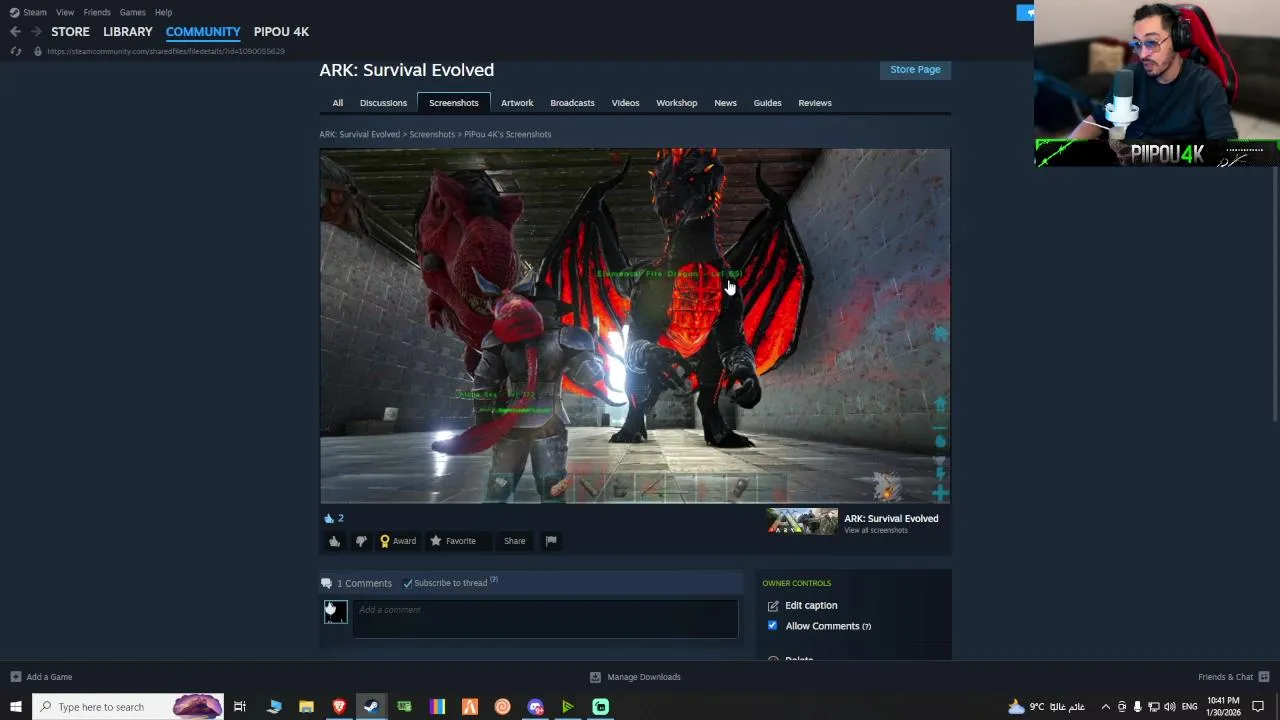Open Friends & Chat

pos(1234,677)
